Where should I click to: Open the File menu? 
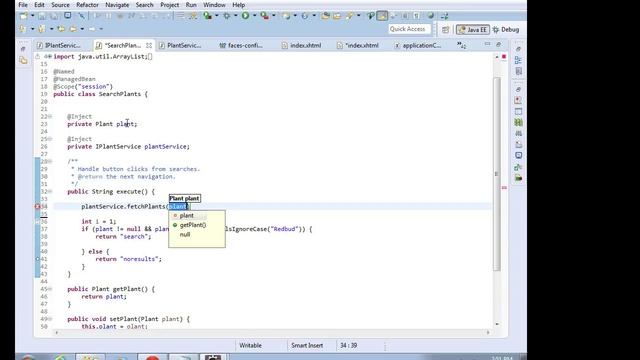click(23, 5)
